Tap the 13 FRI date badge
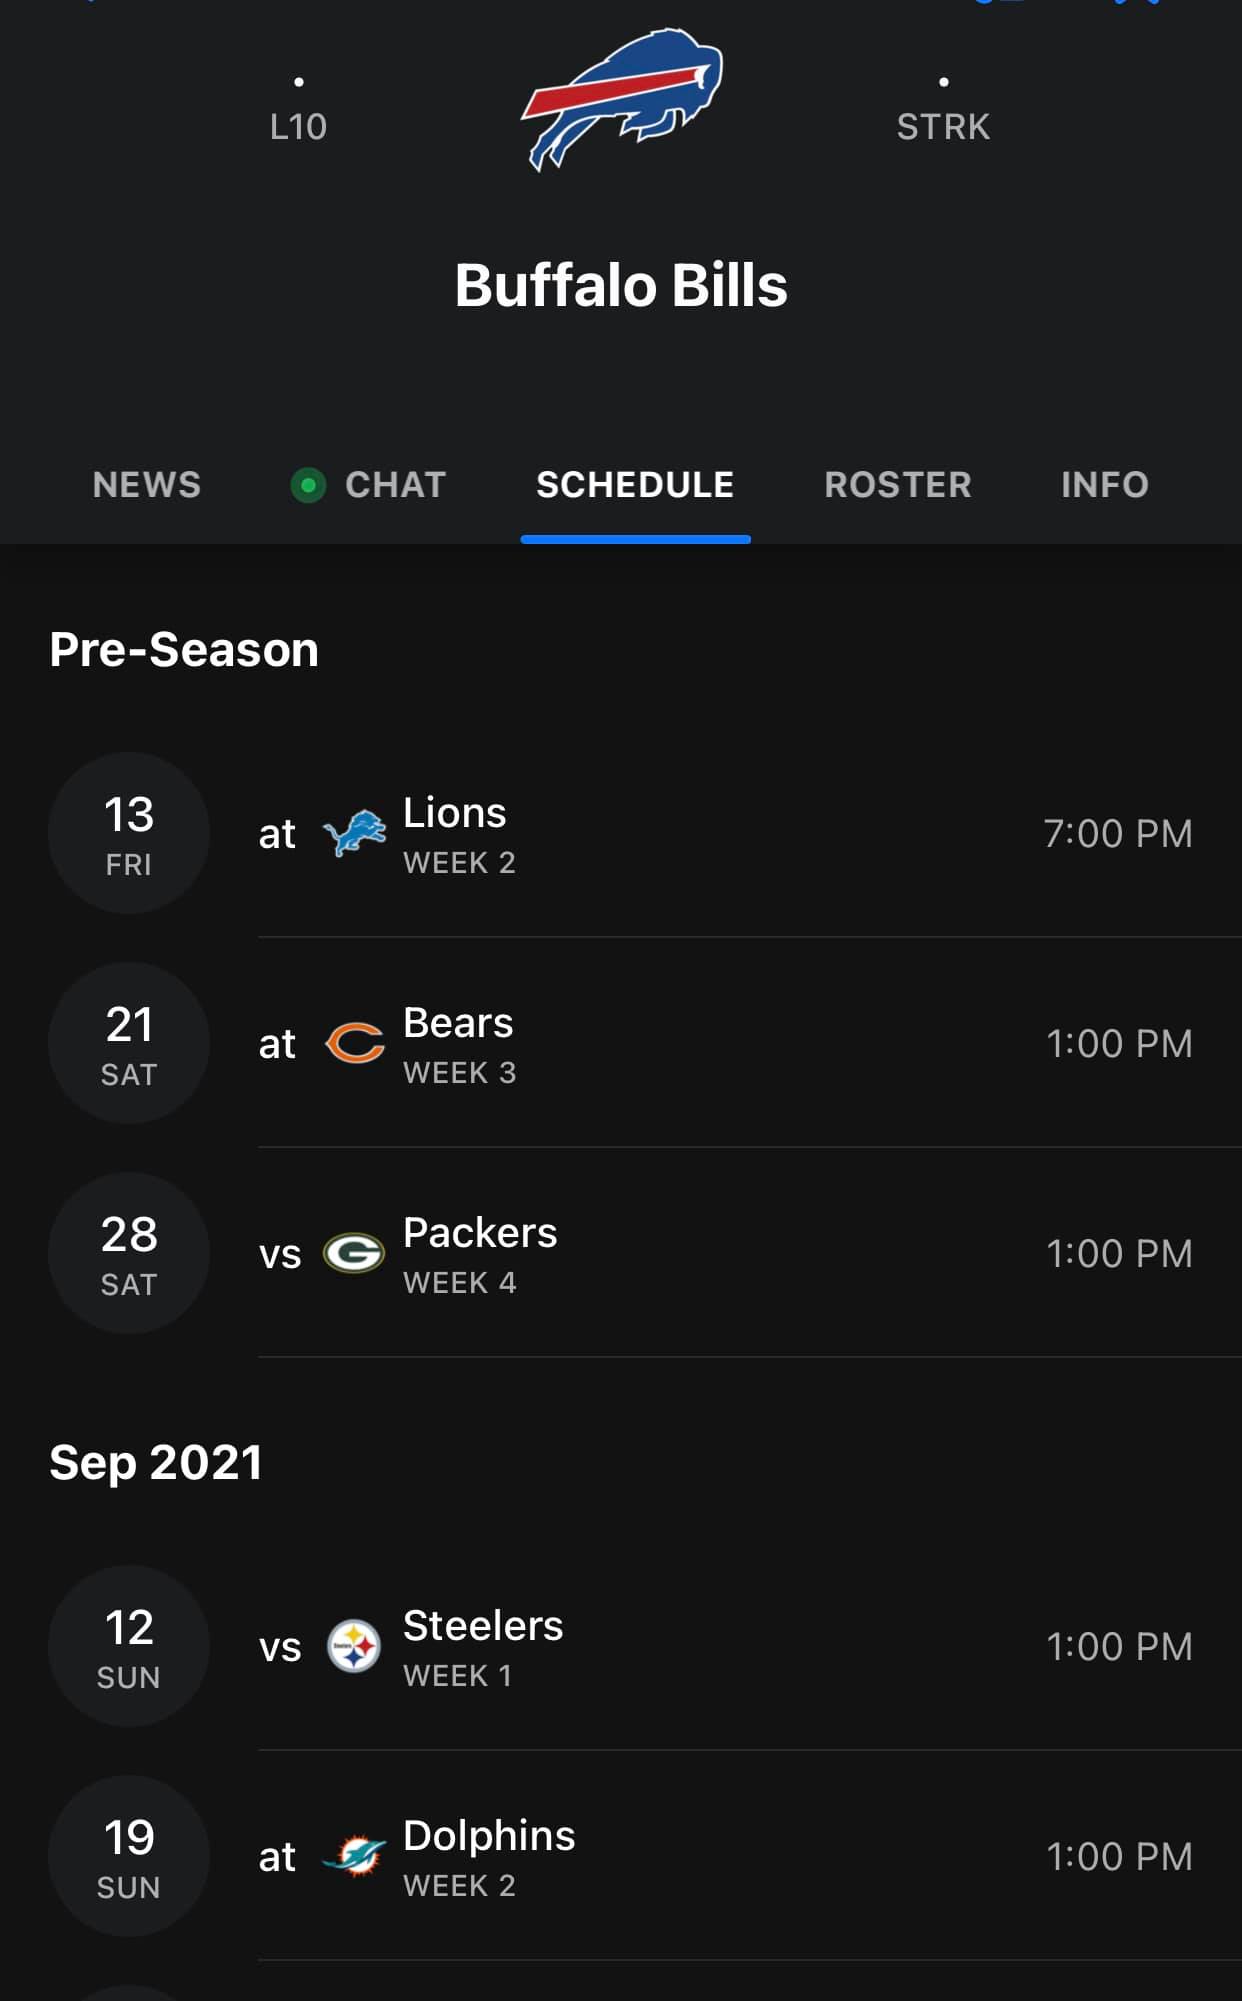 (129, 833)
